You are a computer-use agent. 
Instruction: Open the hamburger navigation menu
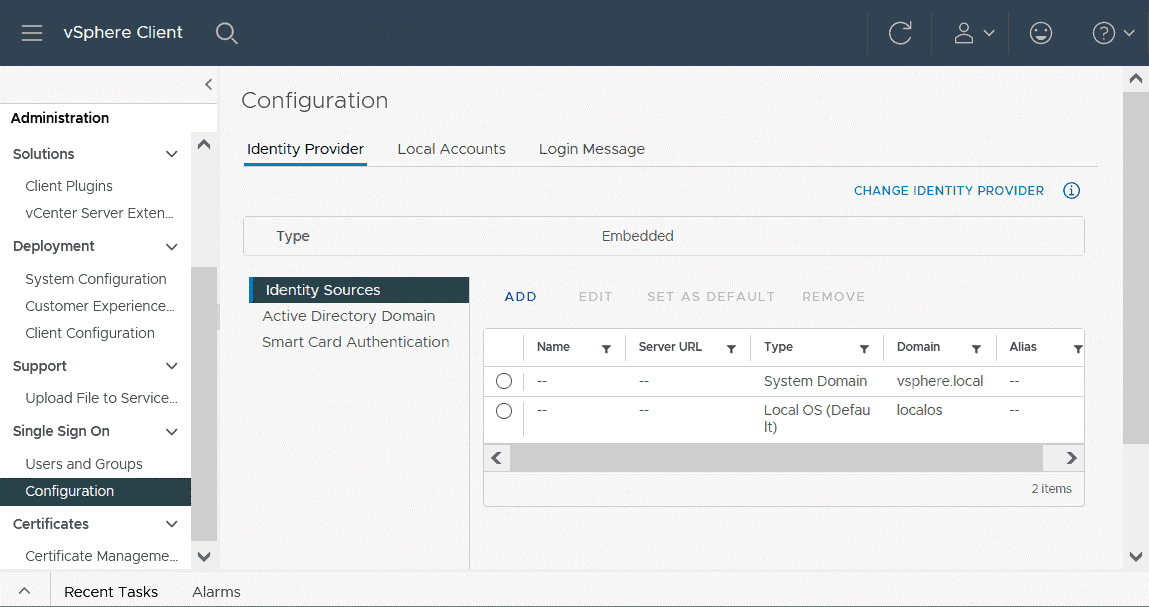point(32,33)
